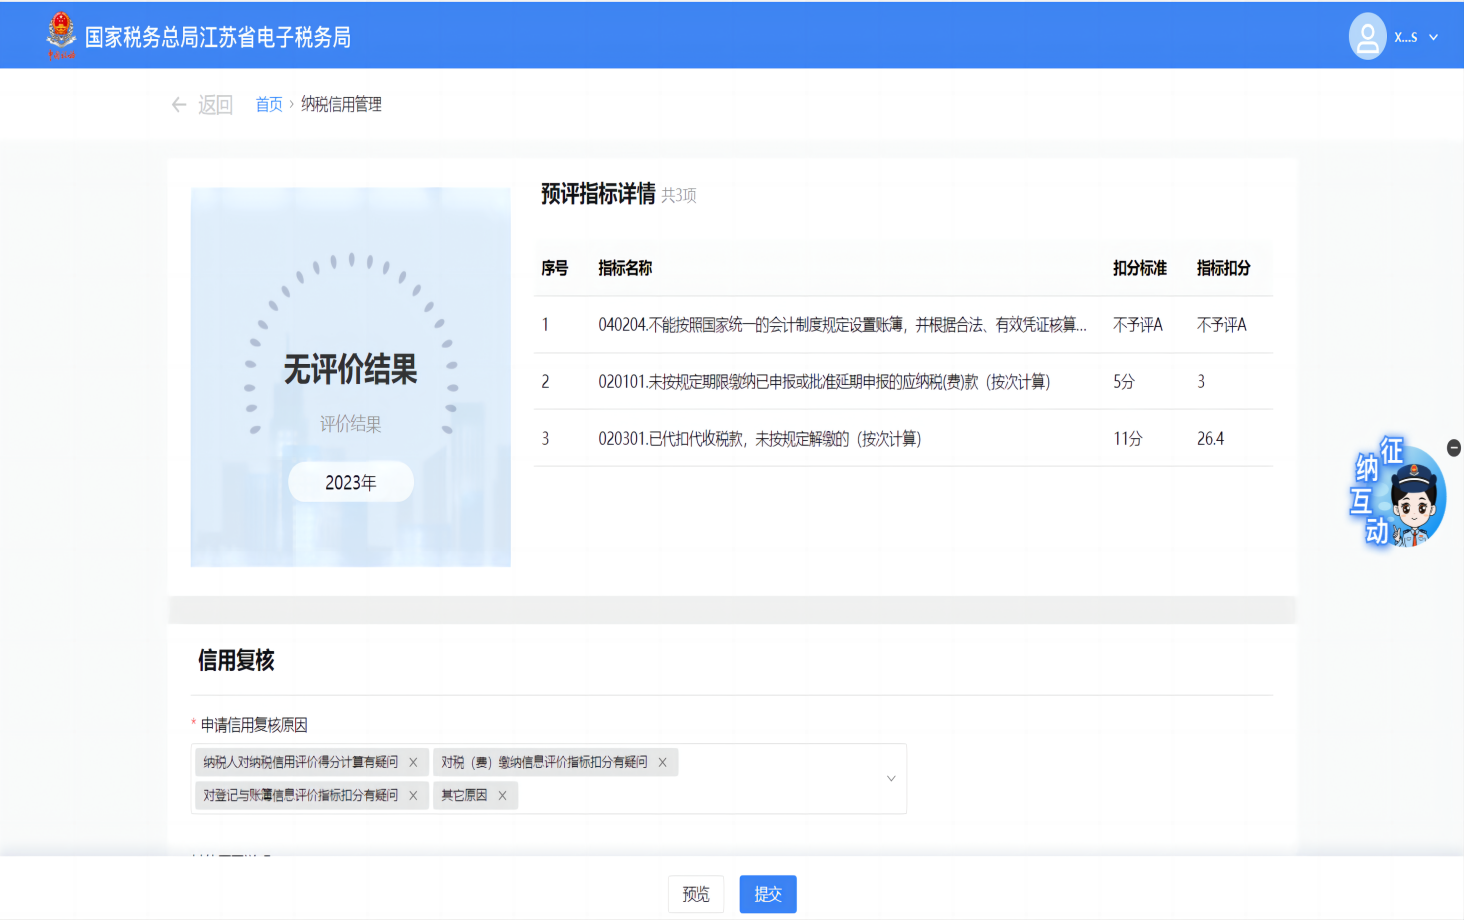Go back via 返回 link
The width and height of the screenshot is (1464, 920).
pos(215,105)
